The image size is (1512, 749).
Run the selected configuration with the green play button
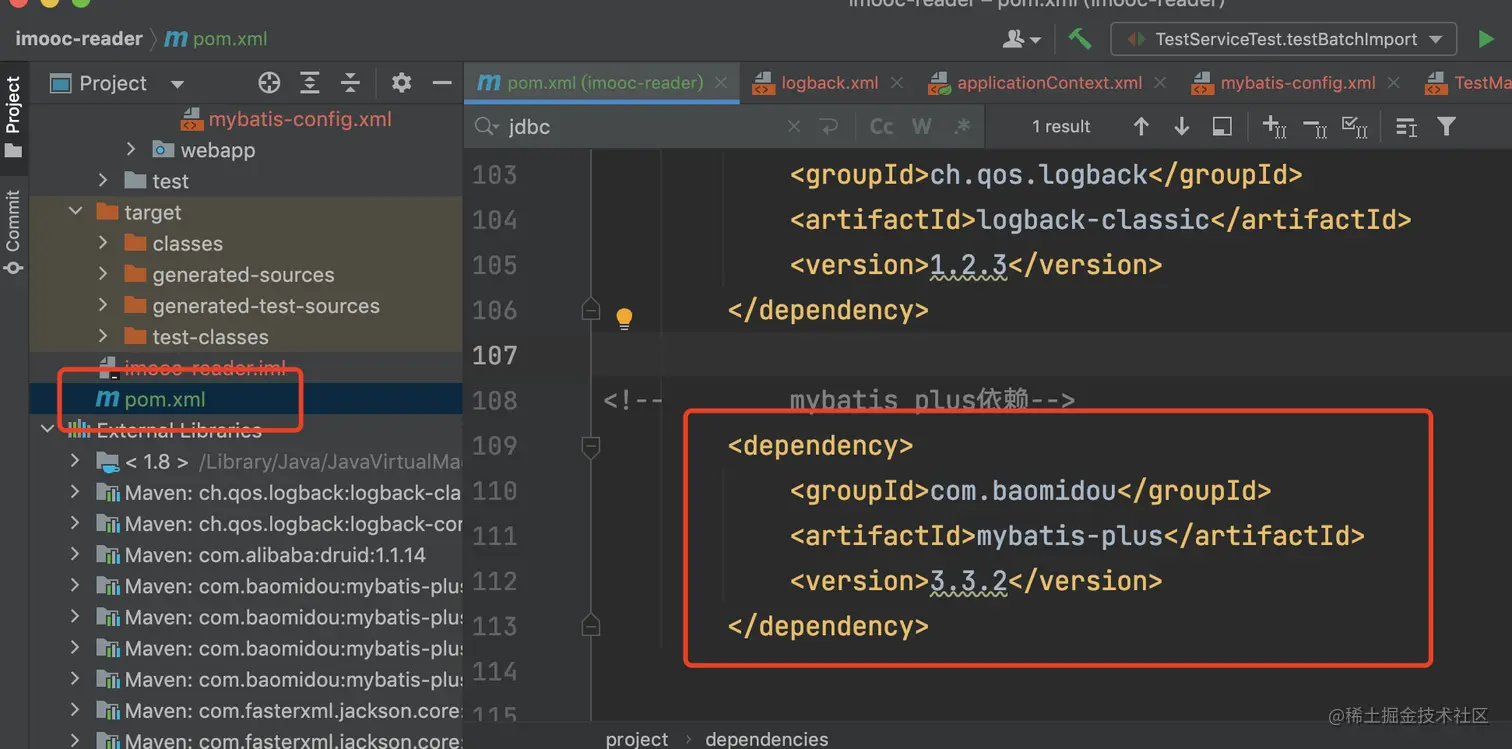1486,39
